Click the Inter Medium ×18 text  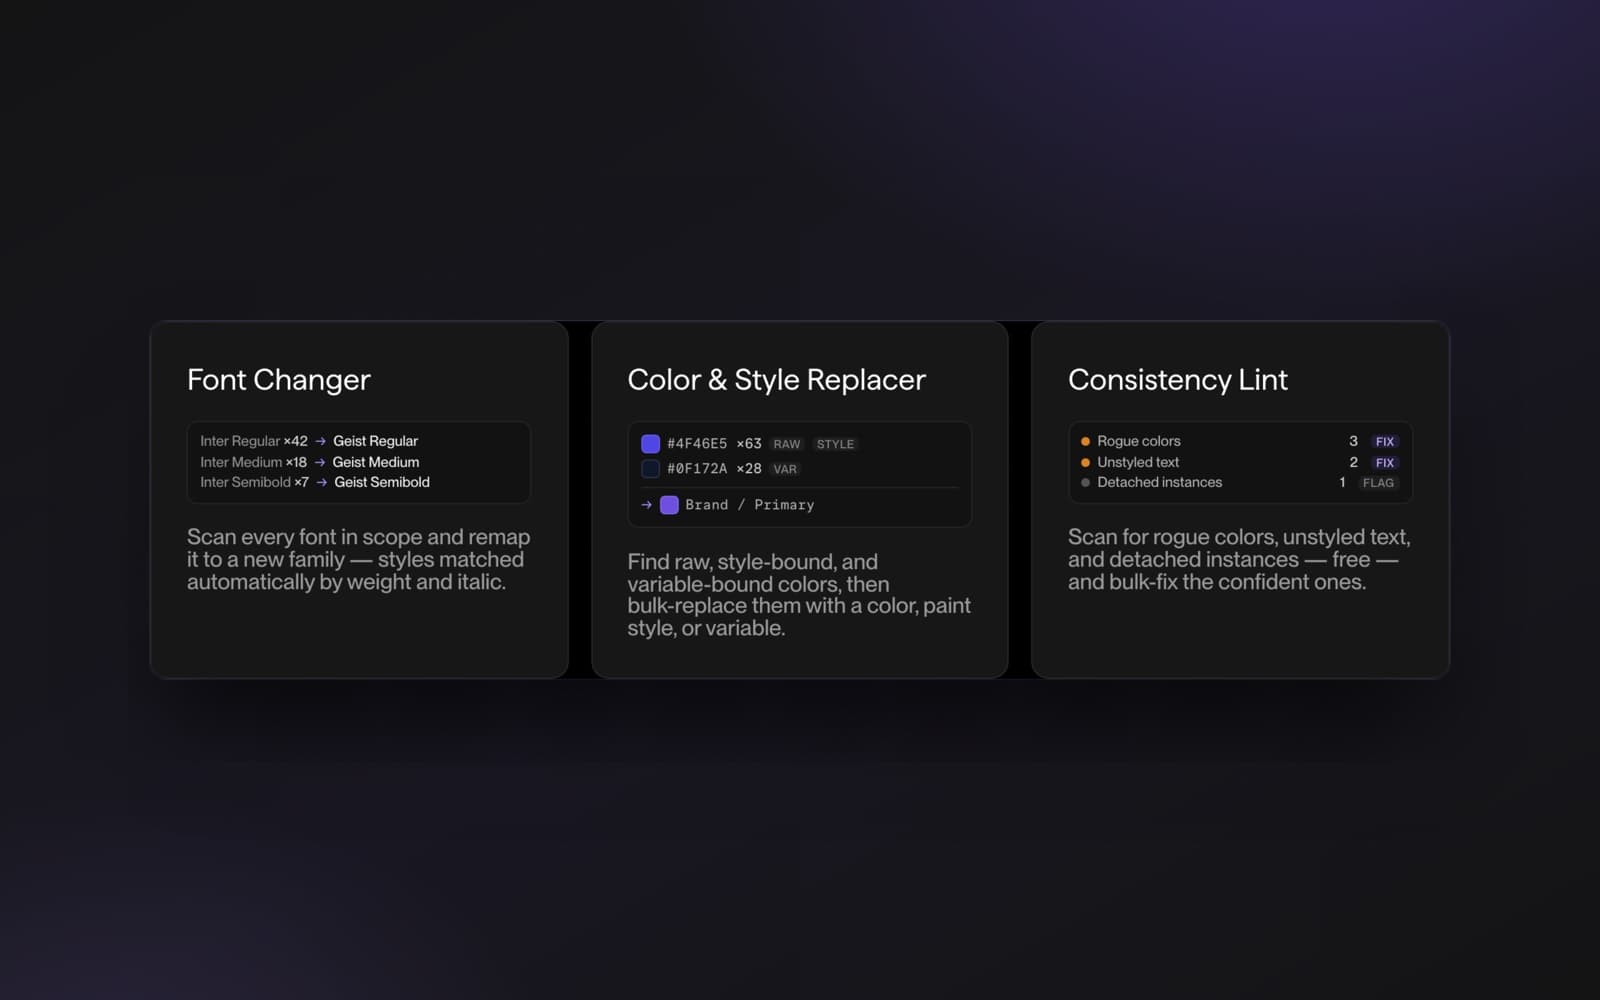click(x=253, y=462)
